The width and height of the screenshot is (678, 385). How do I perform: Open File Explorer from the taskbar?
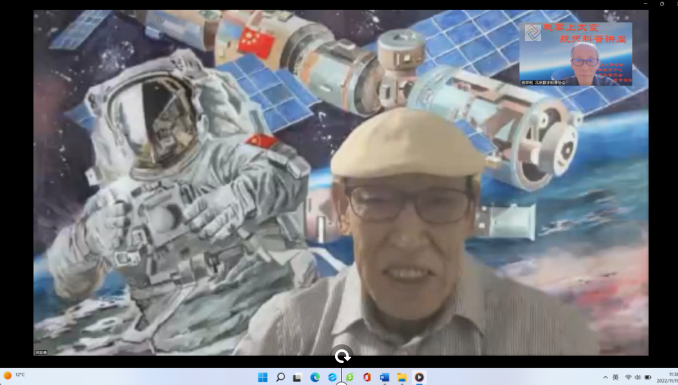click(x=402, y=377)
